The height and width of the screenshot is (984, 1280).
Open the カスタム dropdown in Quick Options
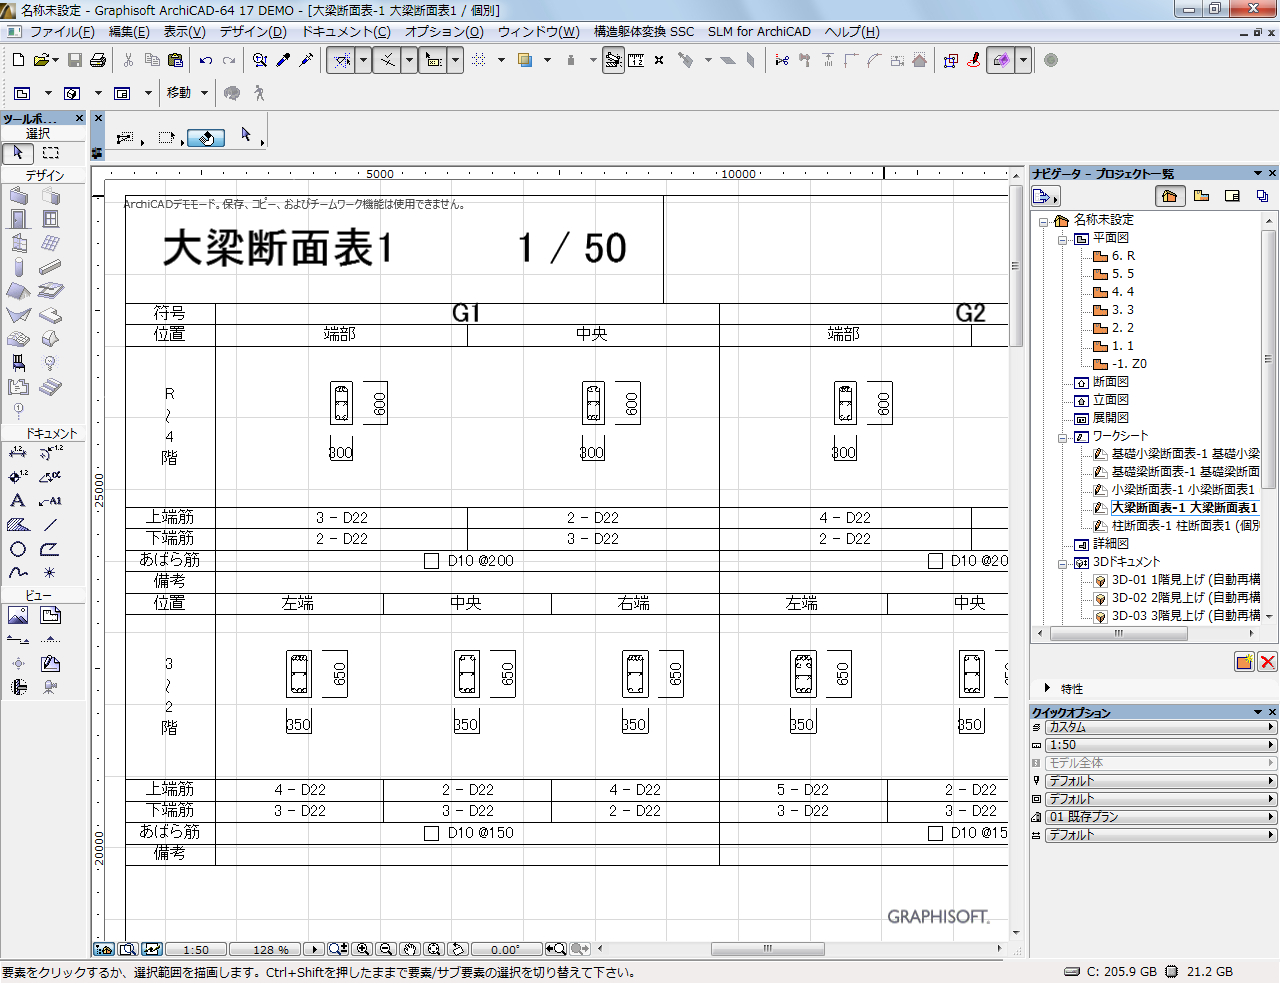1161,727
